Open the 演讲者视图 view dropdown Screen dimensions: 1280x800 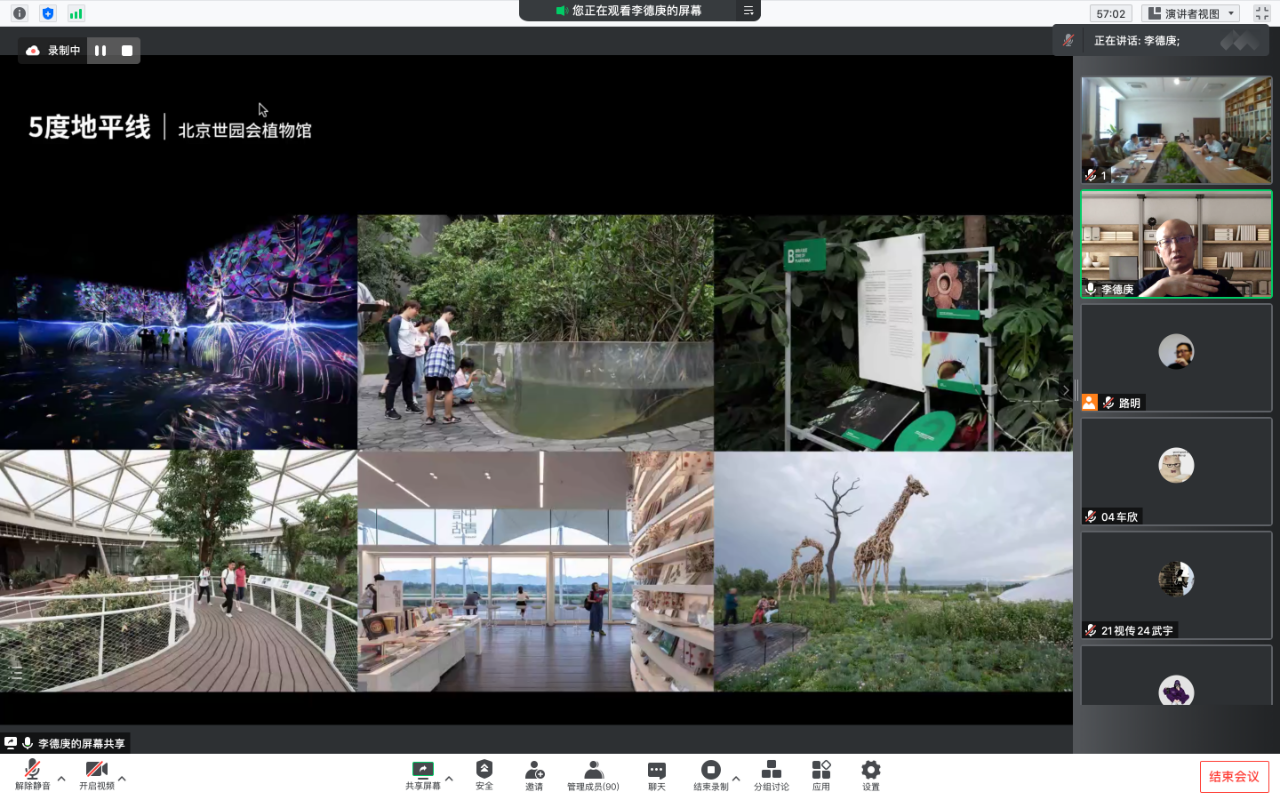pyautogui.click(x=1191, y=13)
